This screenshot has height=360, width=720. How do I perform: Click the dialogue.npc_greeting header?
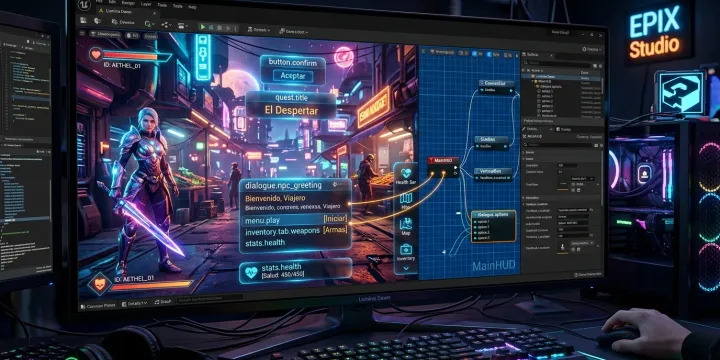(295, 186)
